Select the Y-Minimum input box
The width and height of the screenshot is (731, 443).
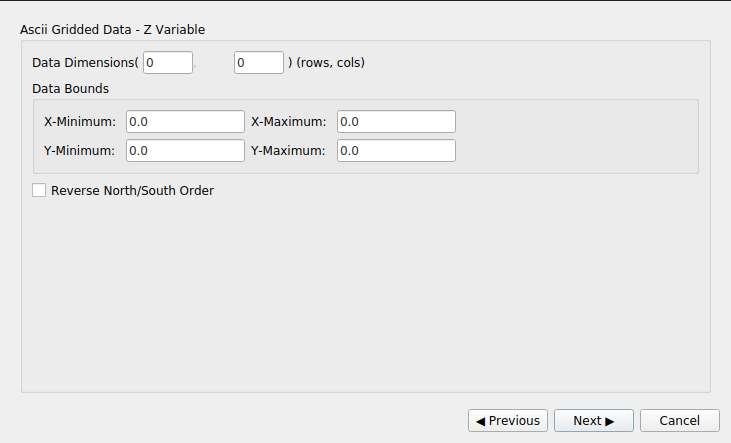tap(185, 150)
